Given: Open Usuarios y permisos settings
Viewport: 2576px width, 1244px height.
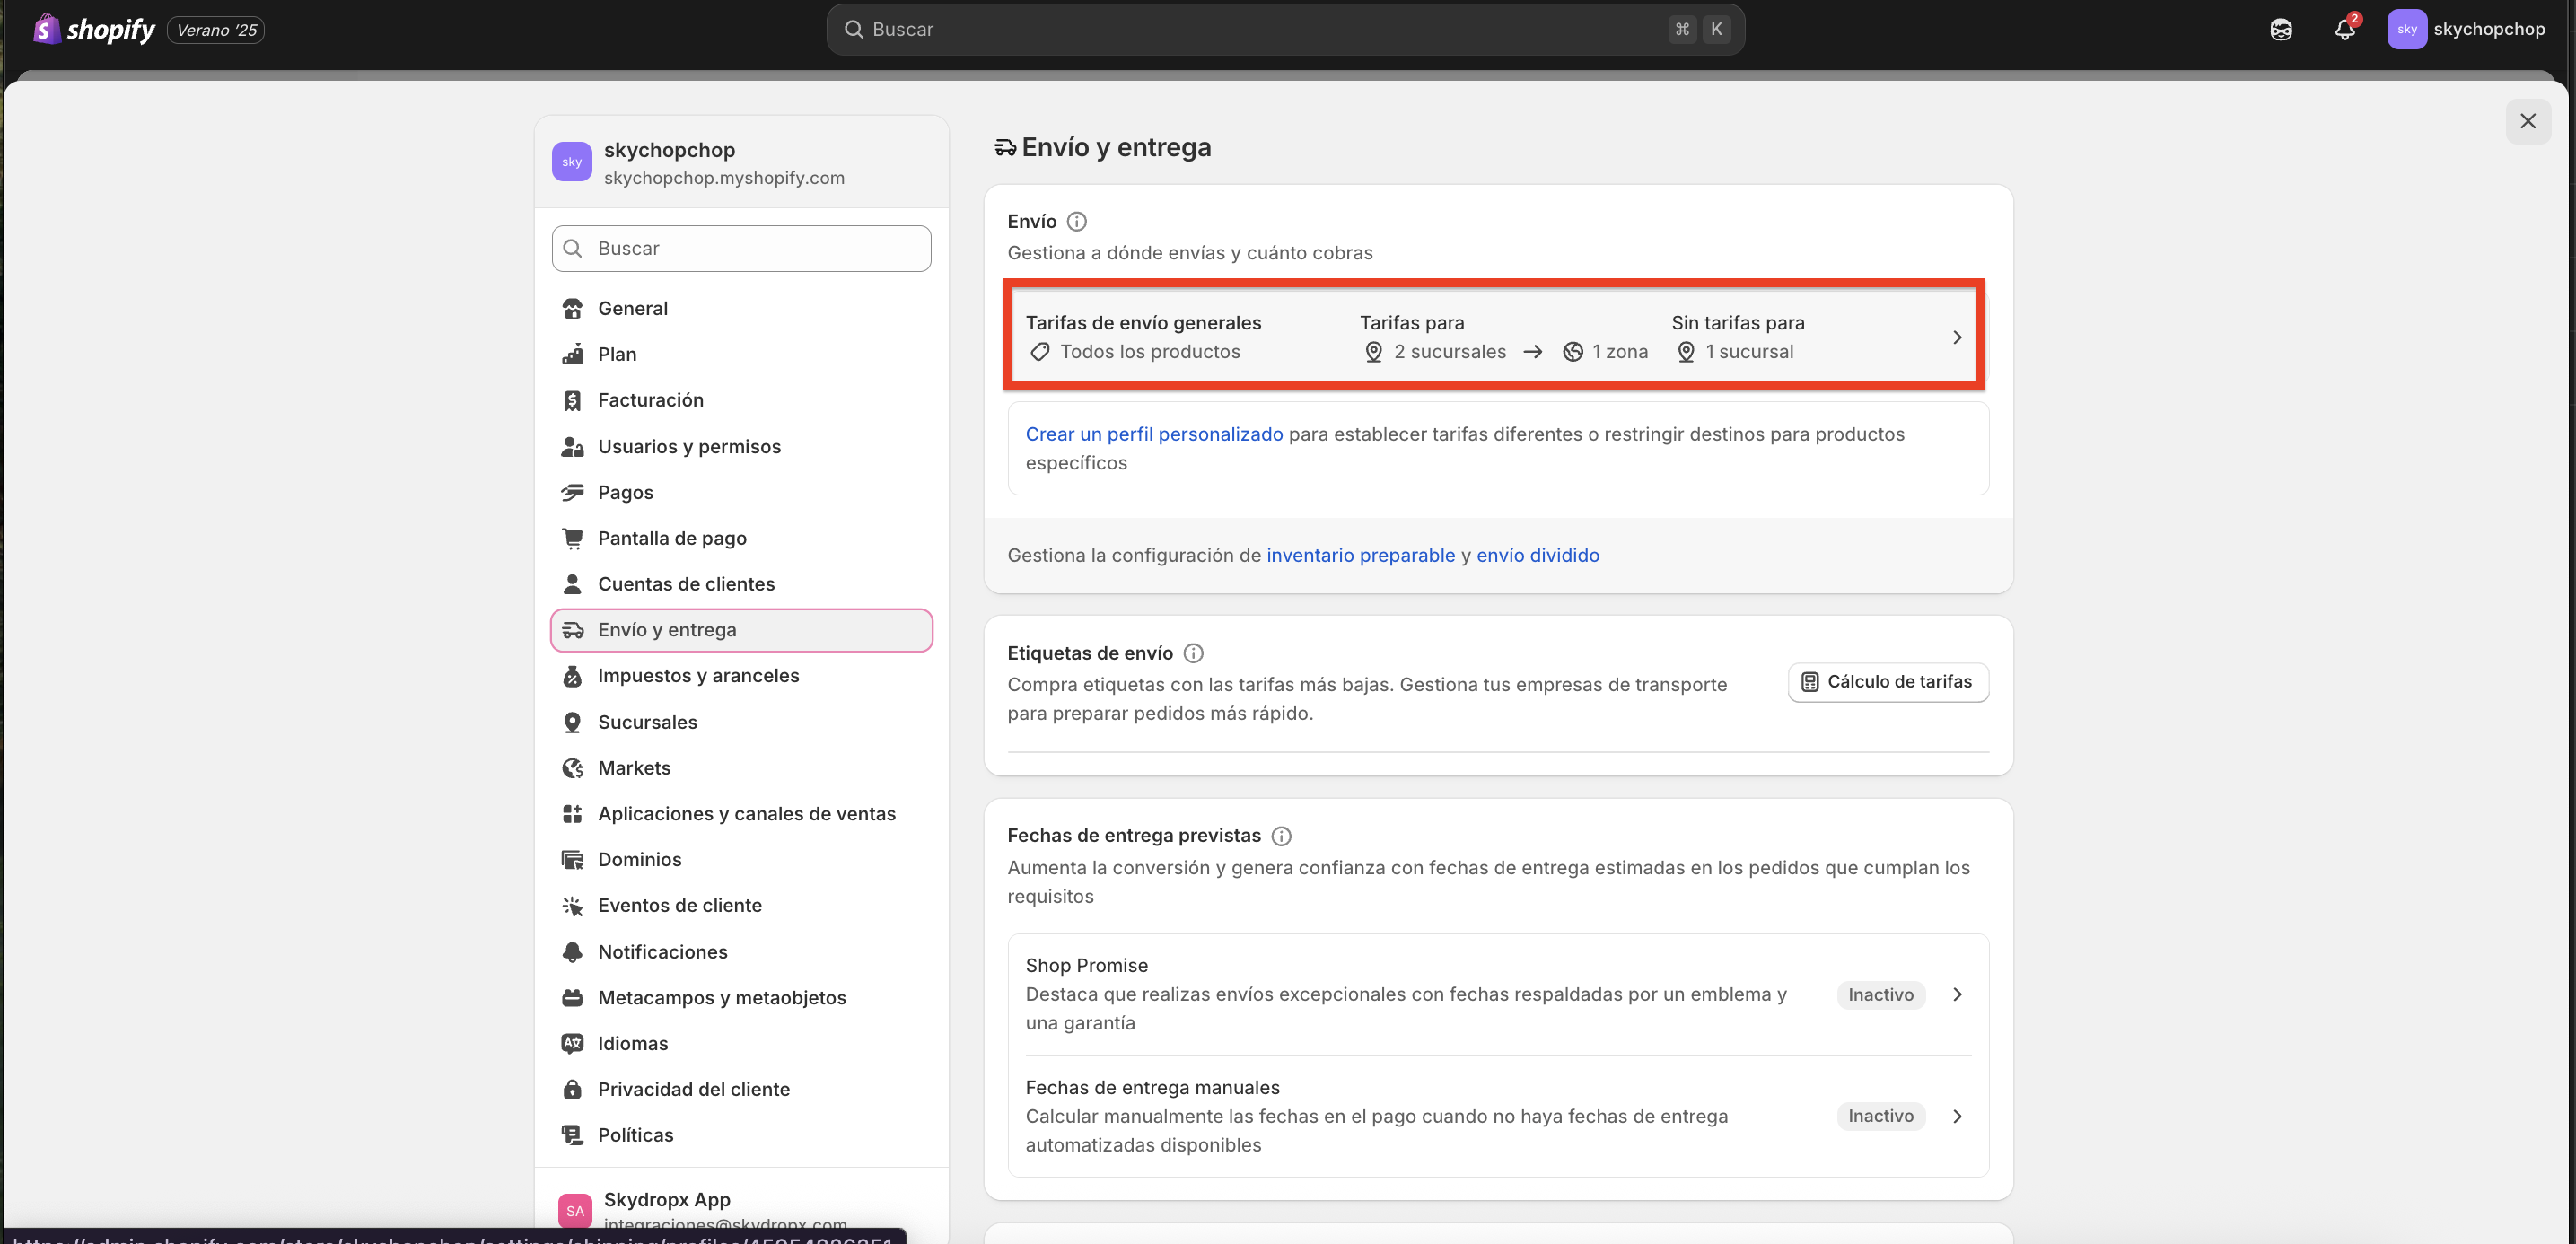Looking at the screenshot, I should coord(741,446).
